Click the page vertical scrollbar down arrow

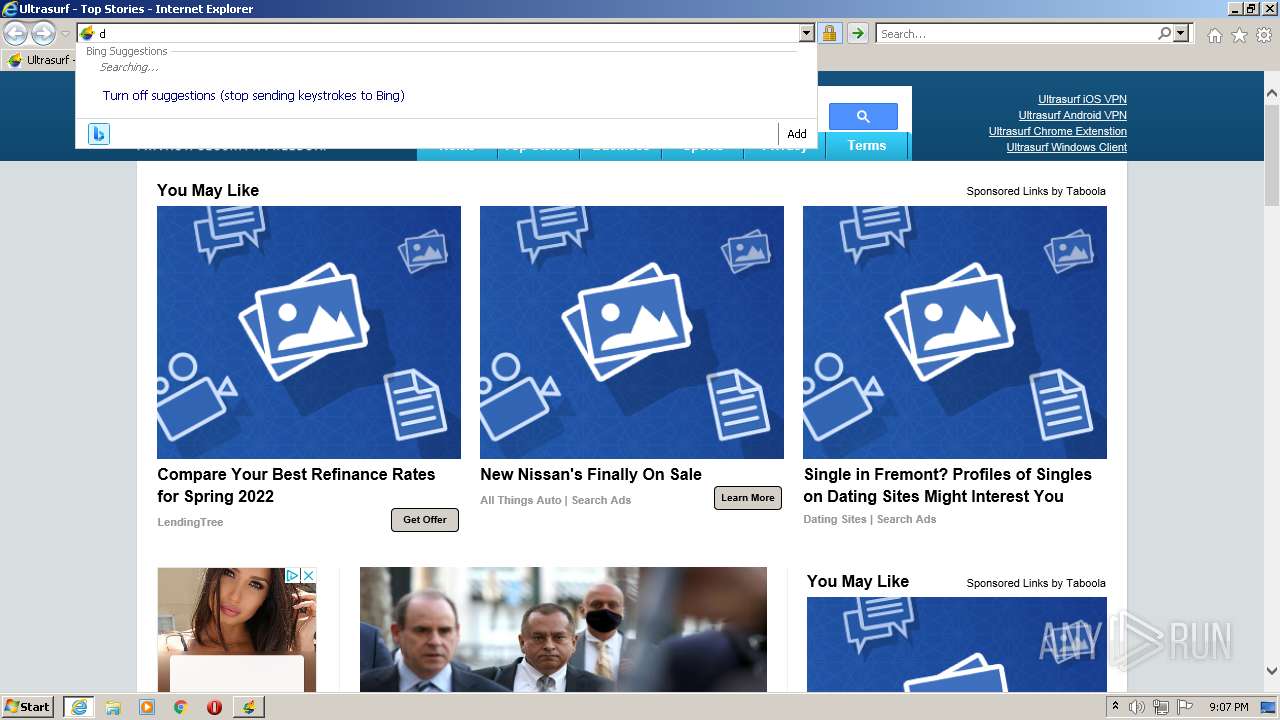(1271, 672)
